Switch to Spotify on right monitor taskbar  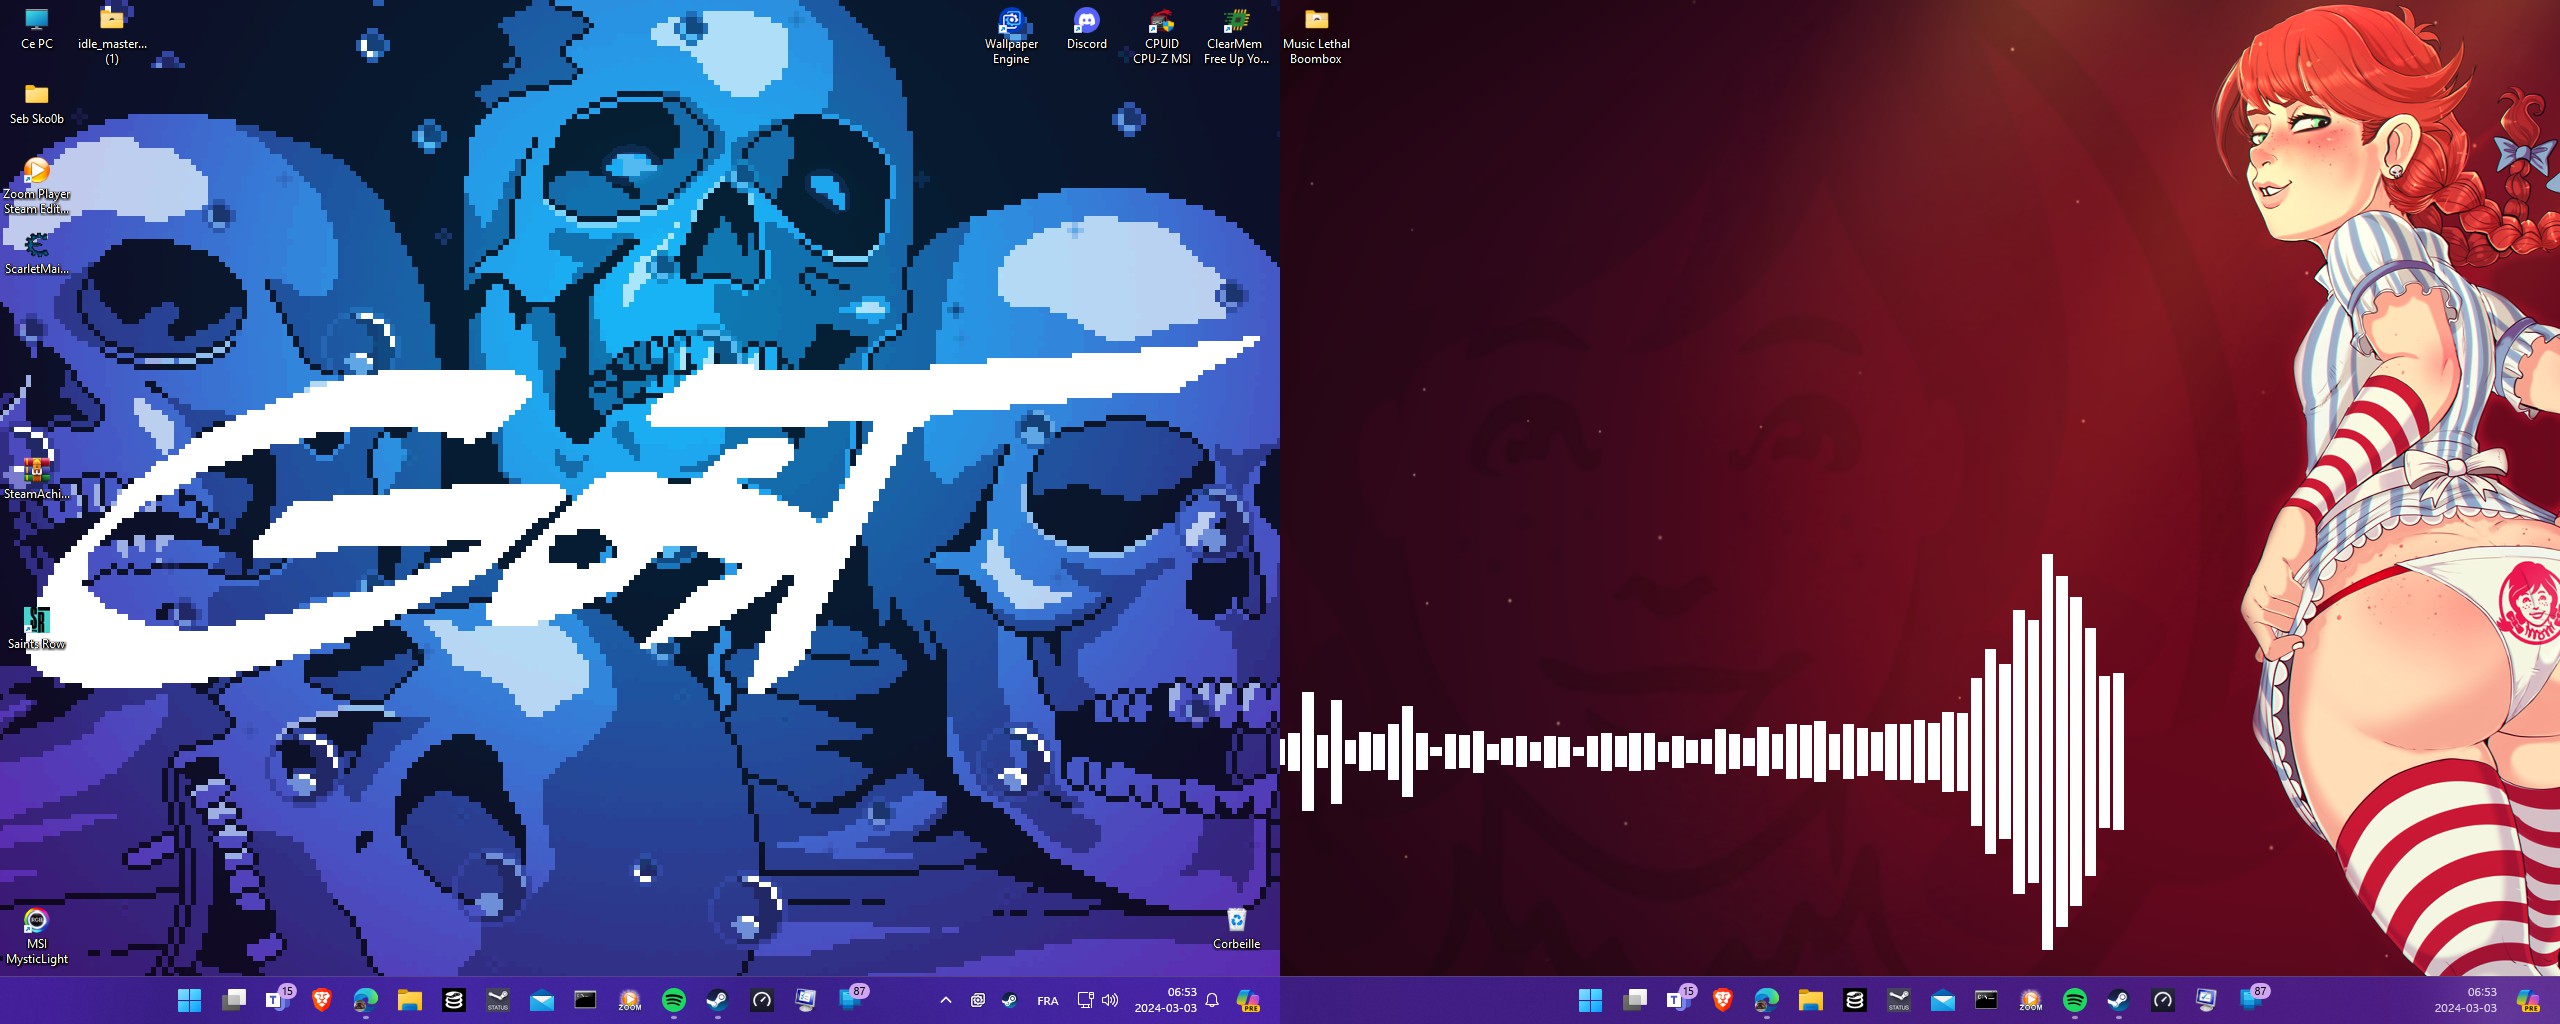click(2075, 1000)
